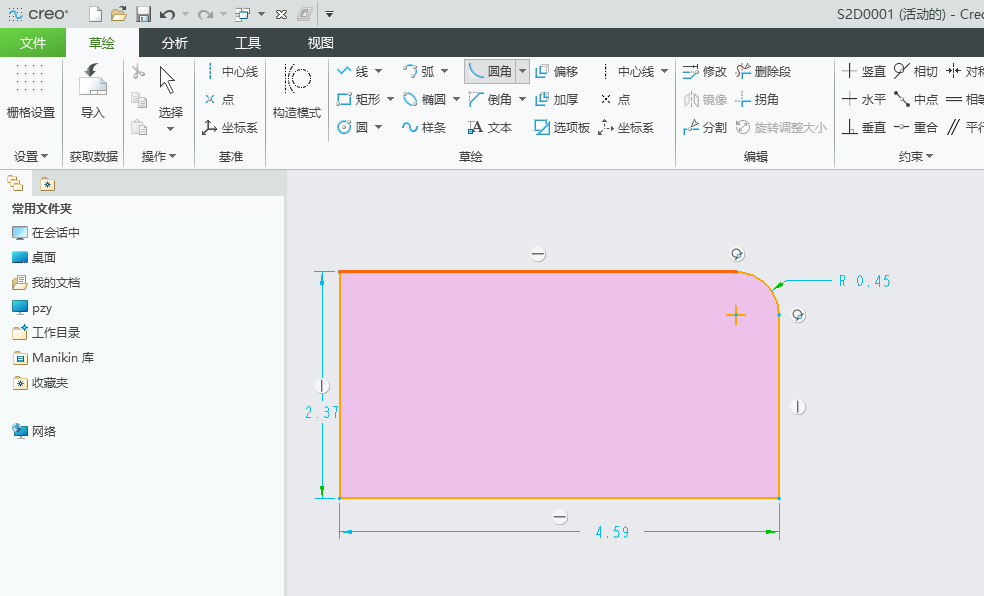This screenshot has width=984, height=596.
Task: Select the Text (文本) tool
Action: [x=490, y=127]
